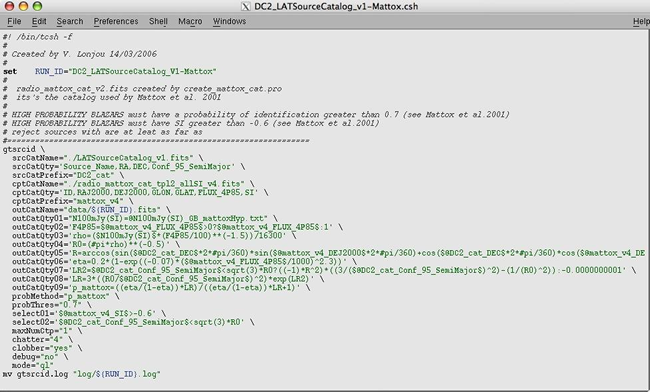This screenshot has height=392, width=650.
Task: Click the srcCatName parameter line
Action: pyautogui.click(x=107, y=157)
